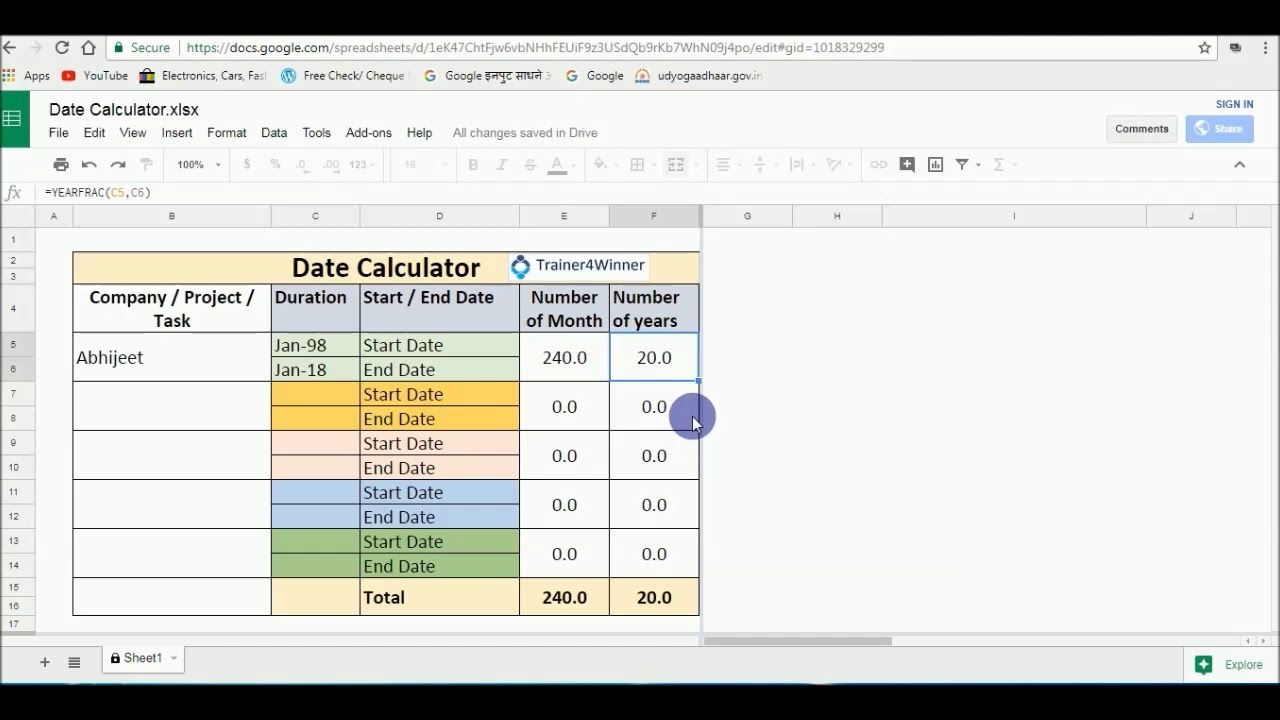The height and width of the screenshot is (720, 1280).
Task: Select the Paint format roller icon
Action: point(146,165)
